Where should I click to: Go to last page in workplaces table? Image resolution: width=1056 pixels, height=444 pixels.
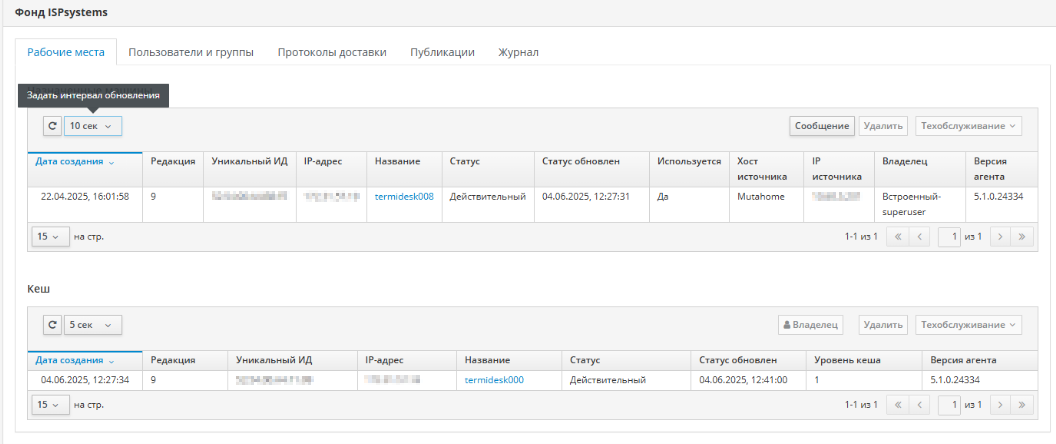1021,237
